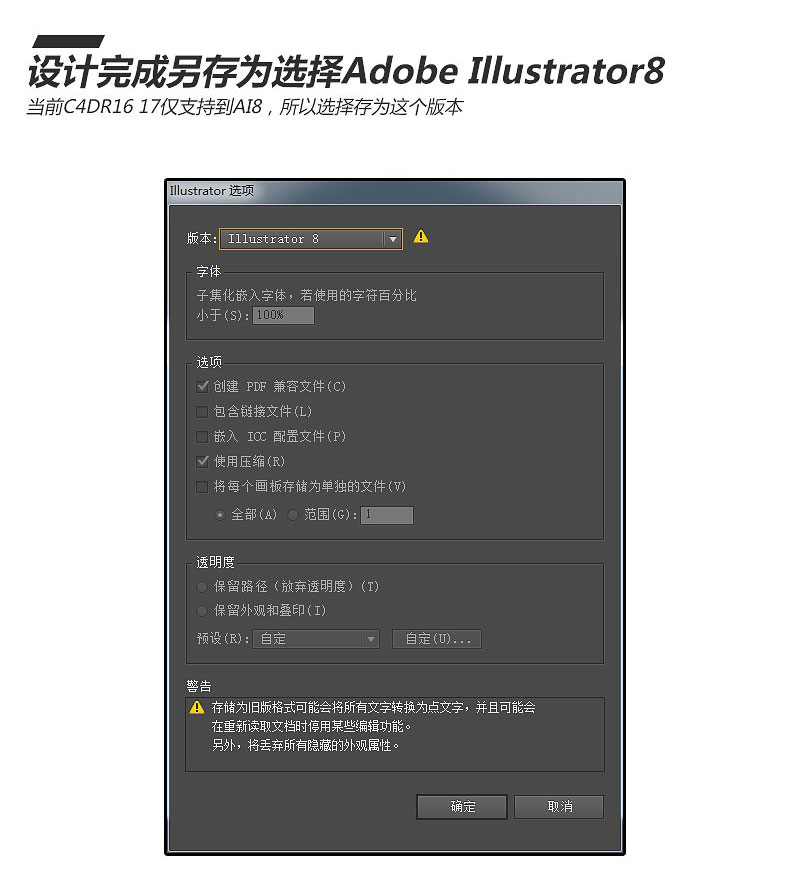The image size is (800, 886).
Task: Confirm with the 确定 button
Action: click(462, 807)
